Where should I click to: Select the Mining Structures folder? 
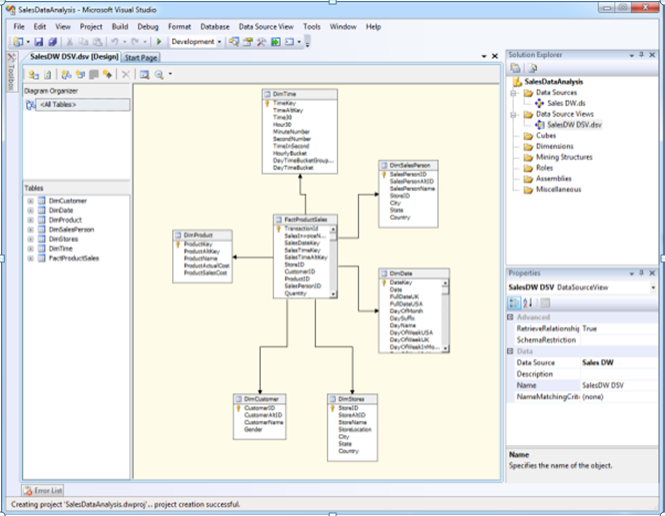pos(564,157)
